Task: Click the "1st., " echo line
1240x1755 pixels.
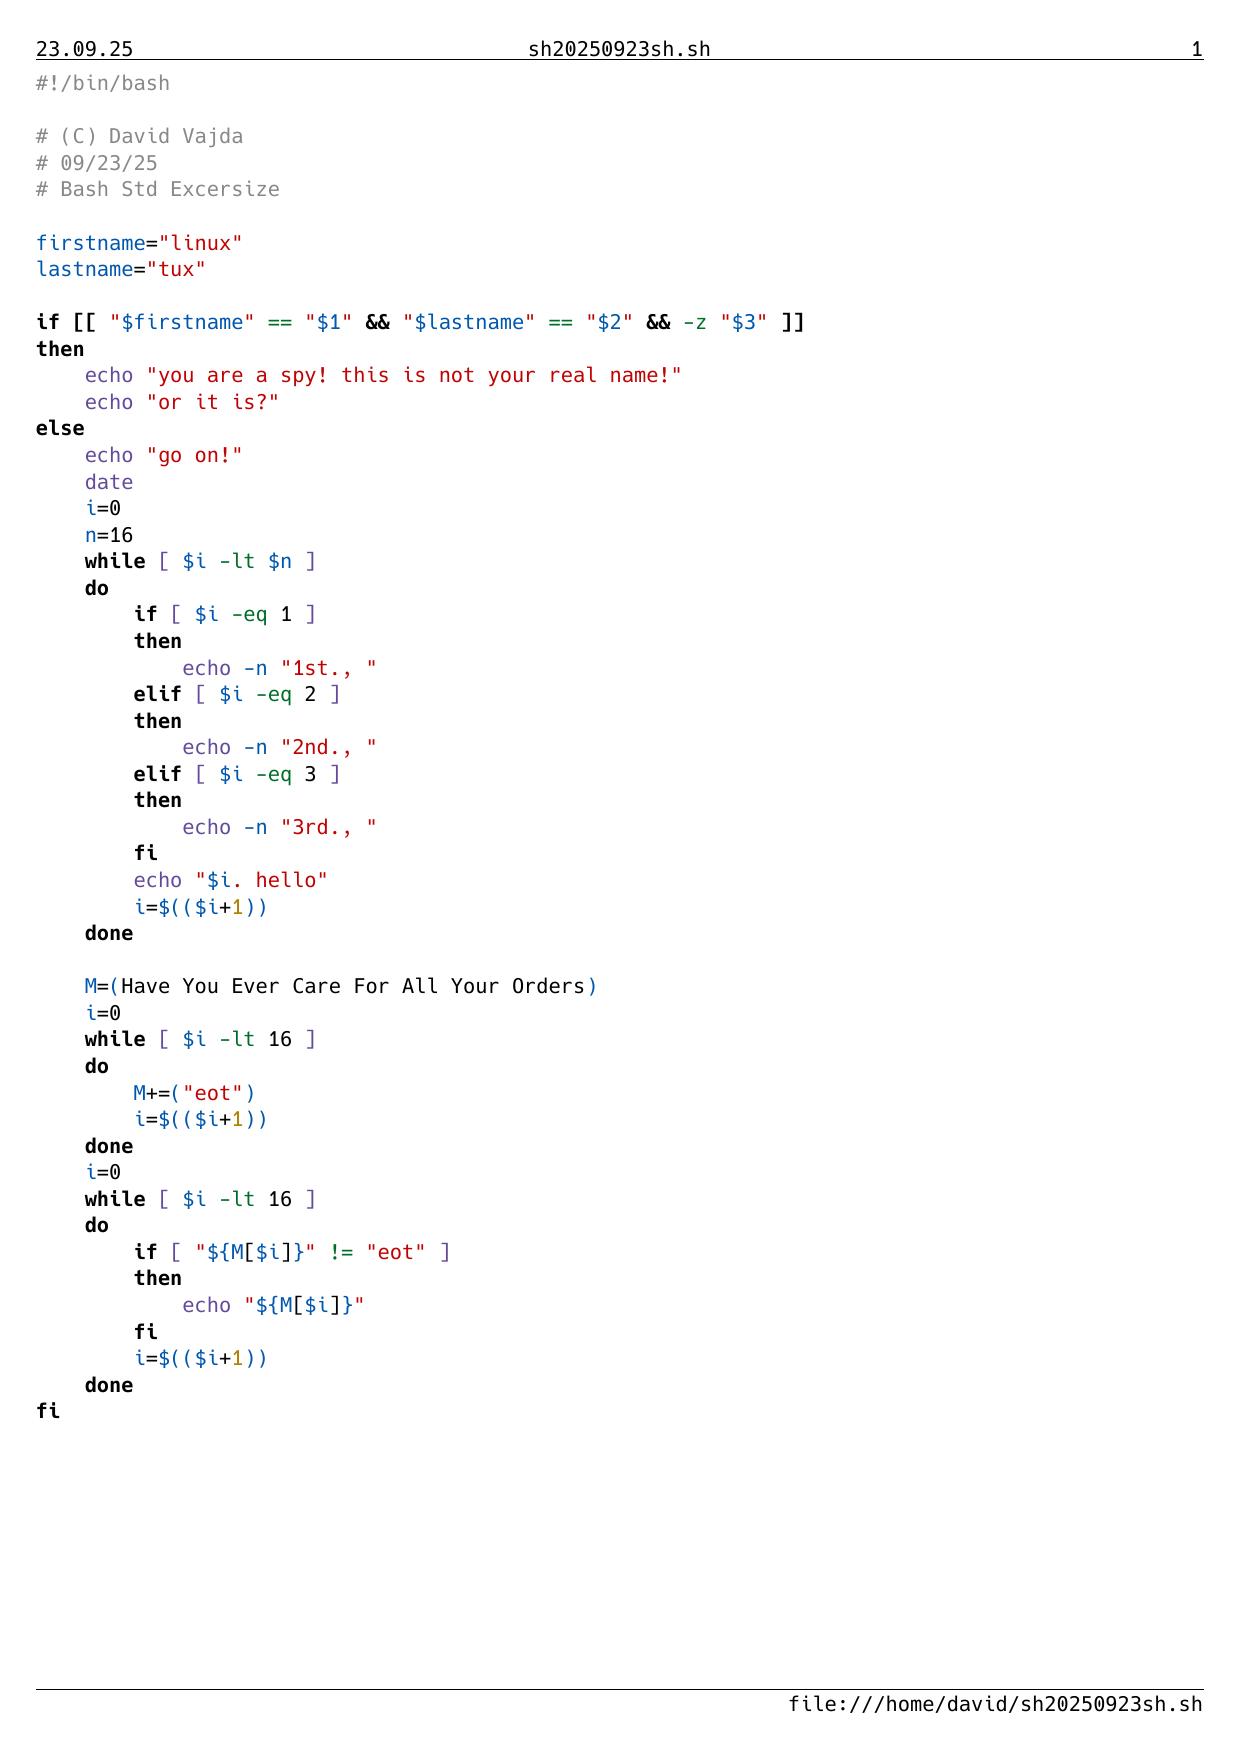Action: click(x=279, y=668)
